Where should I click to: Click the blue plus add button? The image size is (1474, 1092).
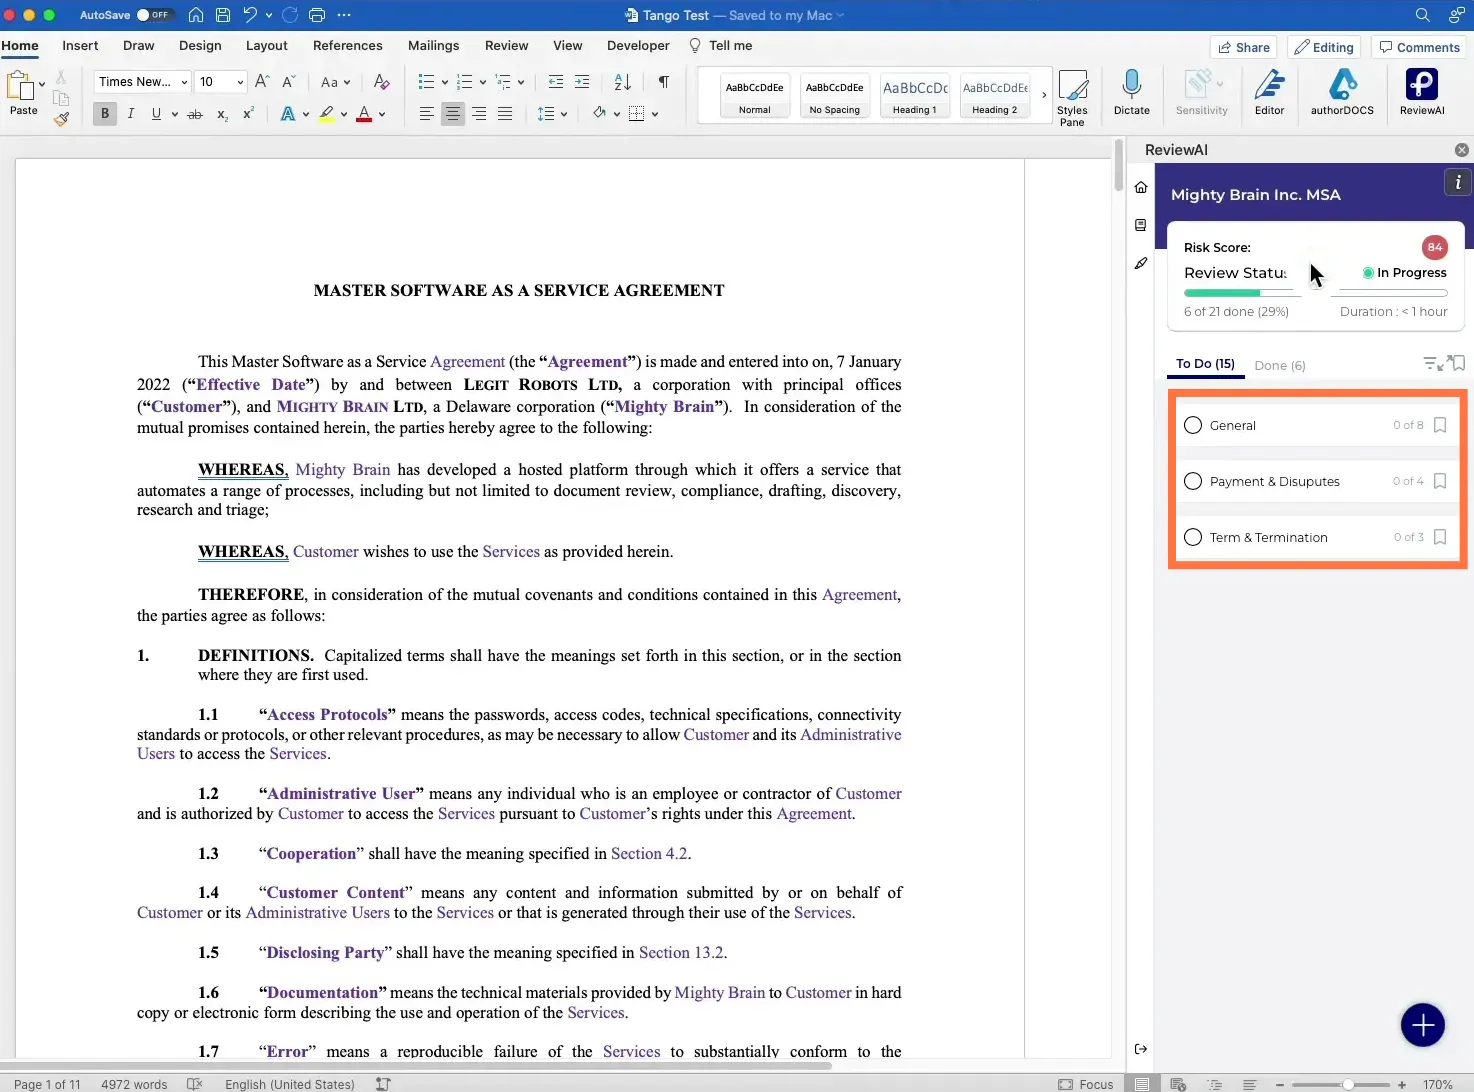point(1422,1025)
